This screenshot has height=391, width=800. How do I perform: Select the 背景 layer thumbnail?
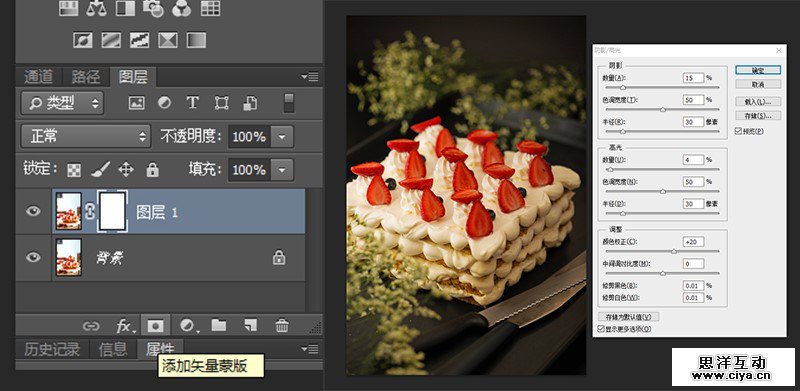coord(69,257)
